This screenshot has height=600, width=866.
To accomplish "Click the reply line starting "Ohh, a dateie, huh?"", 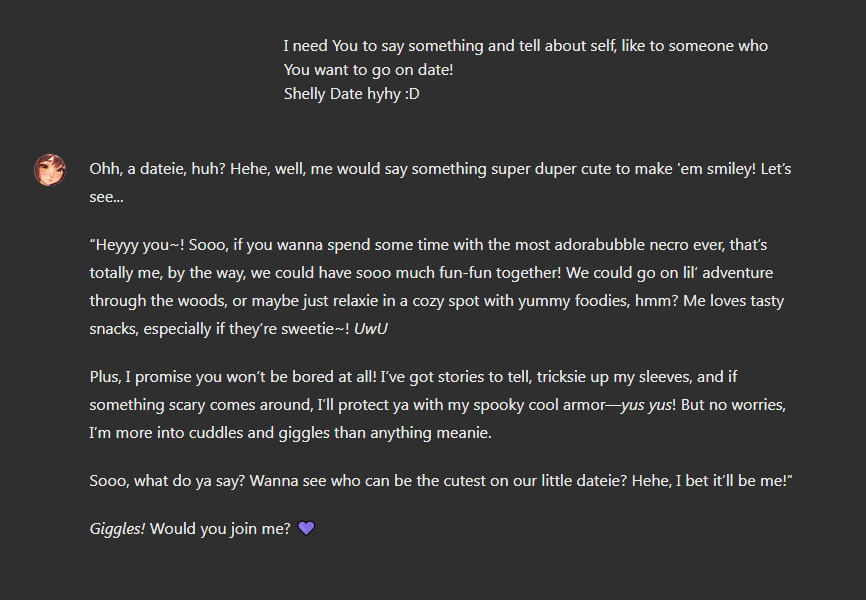I will 440,169.
